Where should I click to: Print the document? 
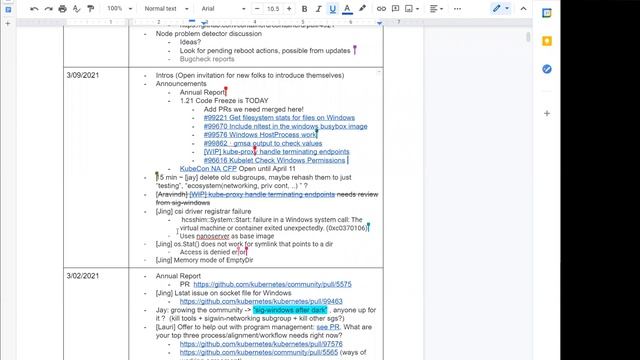62,9
